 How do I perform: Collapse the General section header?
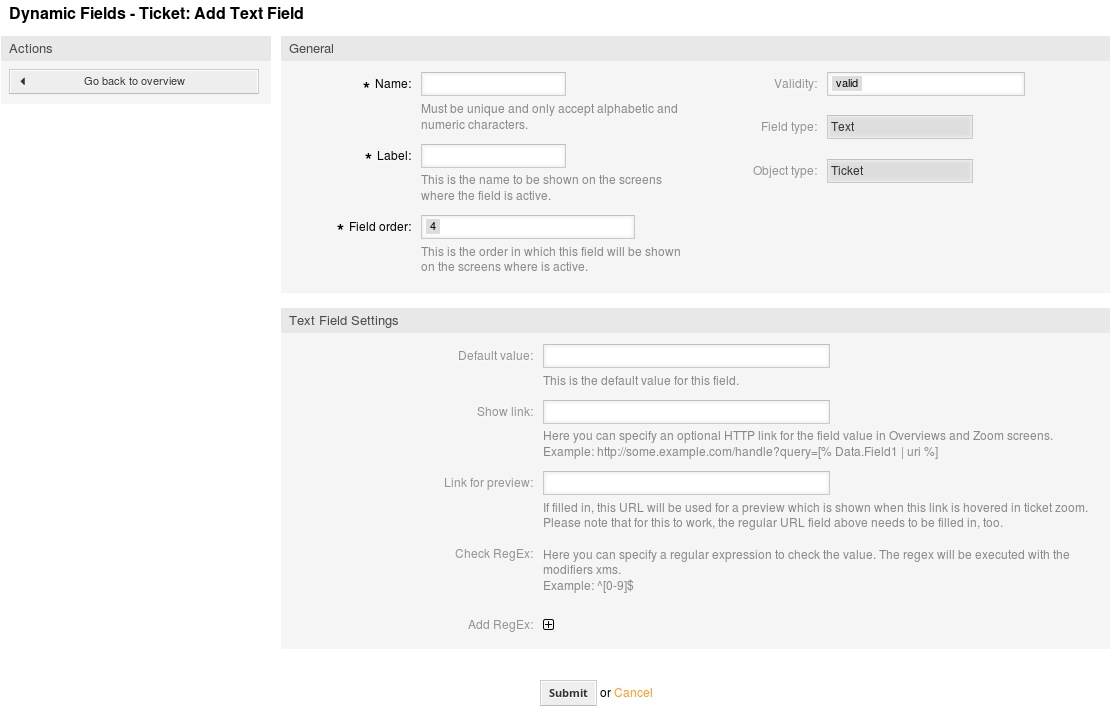click(x=312, y=49)
